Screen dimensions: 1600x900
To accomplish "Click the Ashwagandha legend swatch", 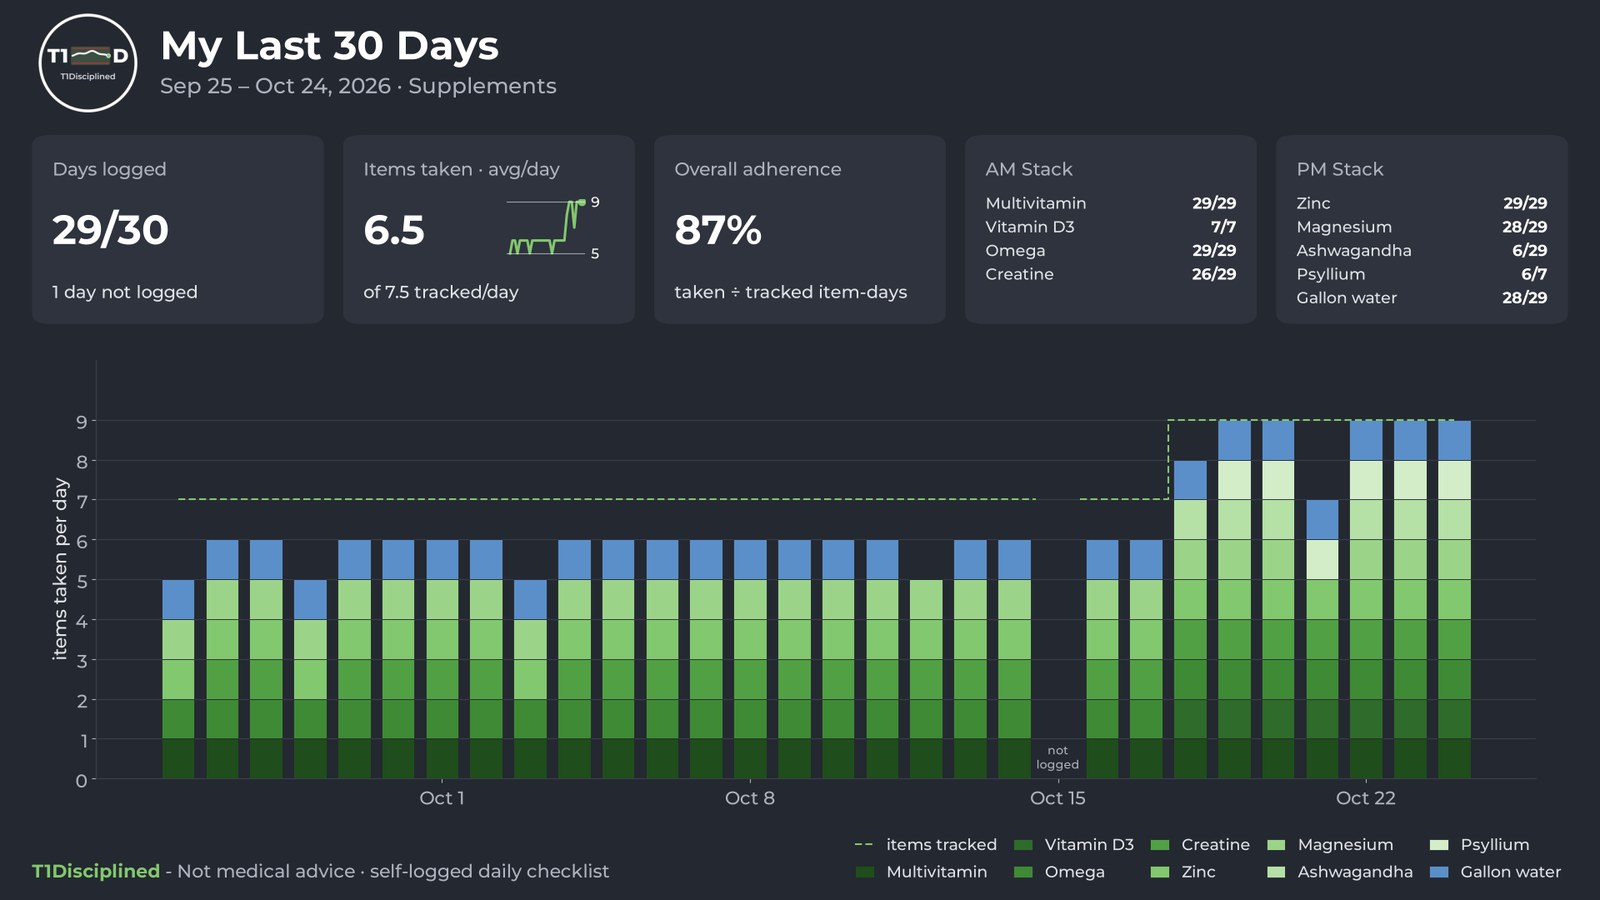I will 1276,872.
